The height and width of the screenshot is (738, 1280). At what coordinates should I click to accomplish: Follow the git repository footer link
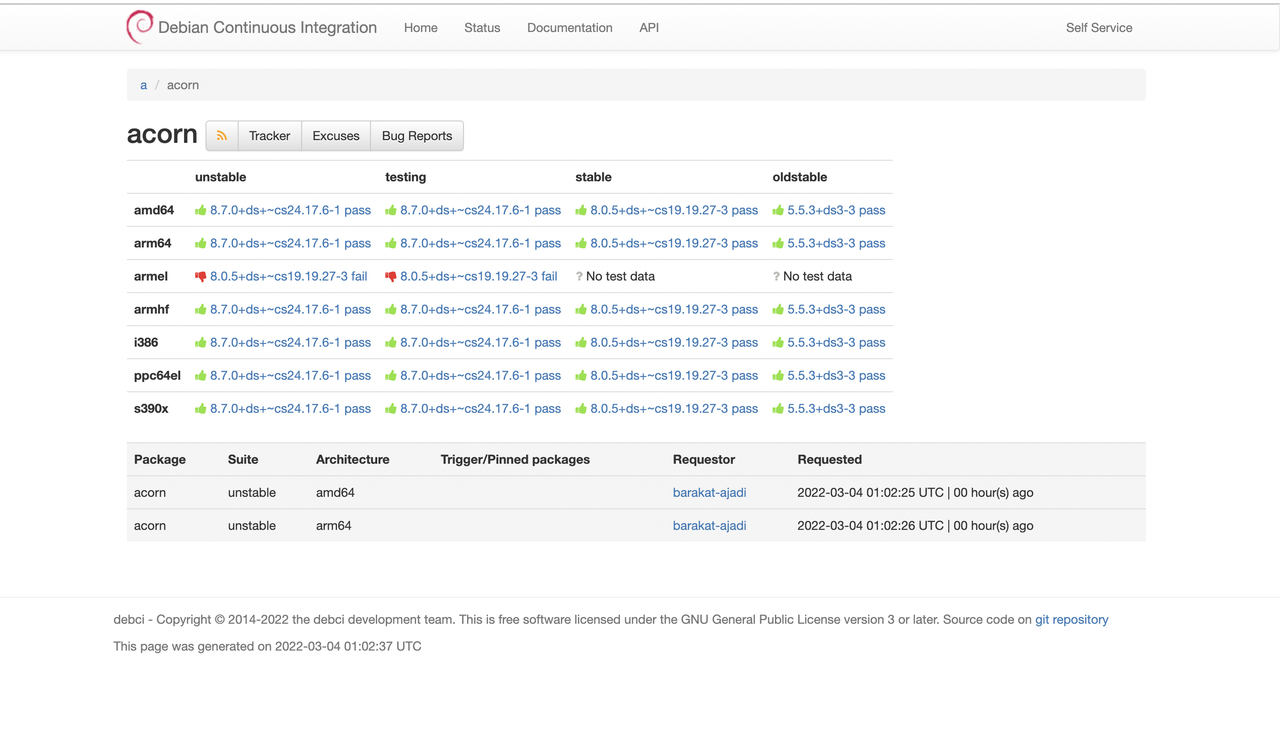click(x=1072, y=619)
